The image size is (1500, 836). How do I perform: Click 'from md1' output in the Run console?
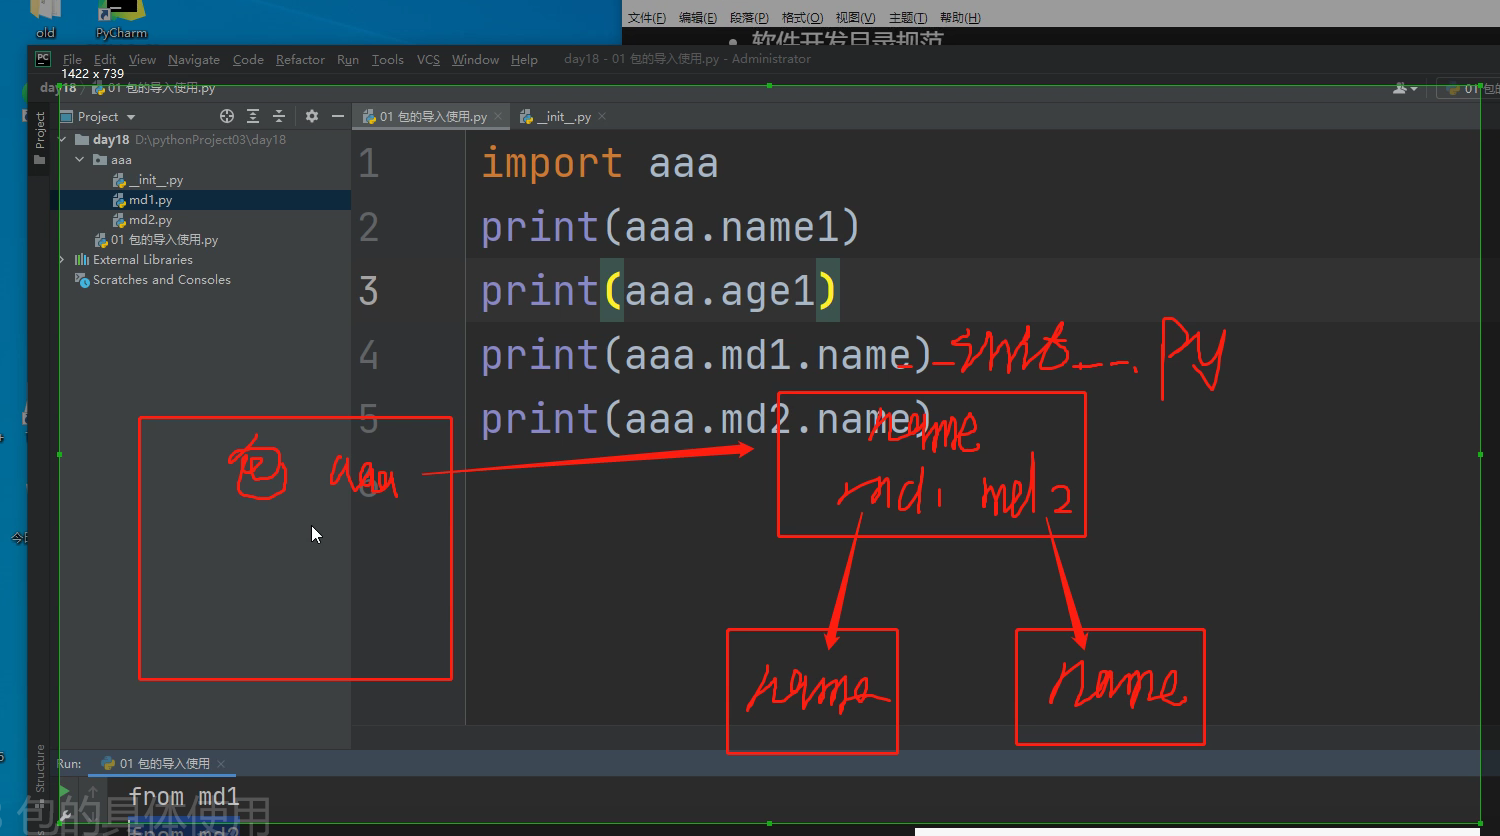coord(184,797)
